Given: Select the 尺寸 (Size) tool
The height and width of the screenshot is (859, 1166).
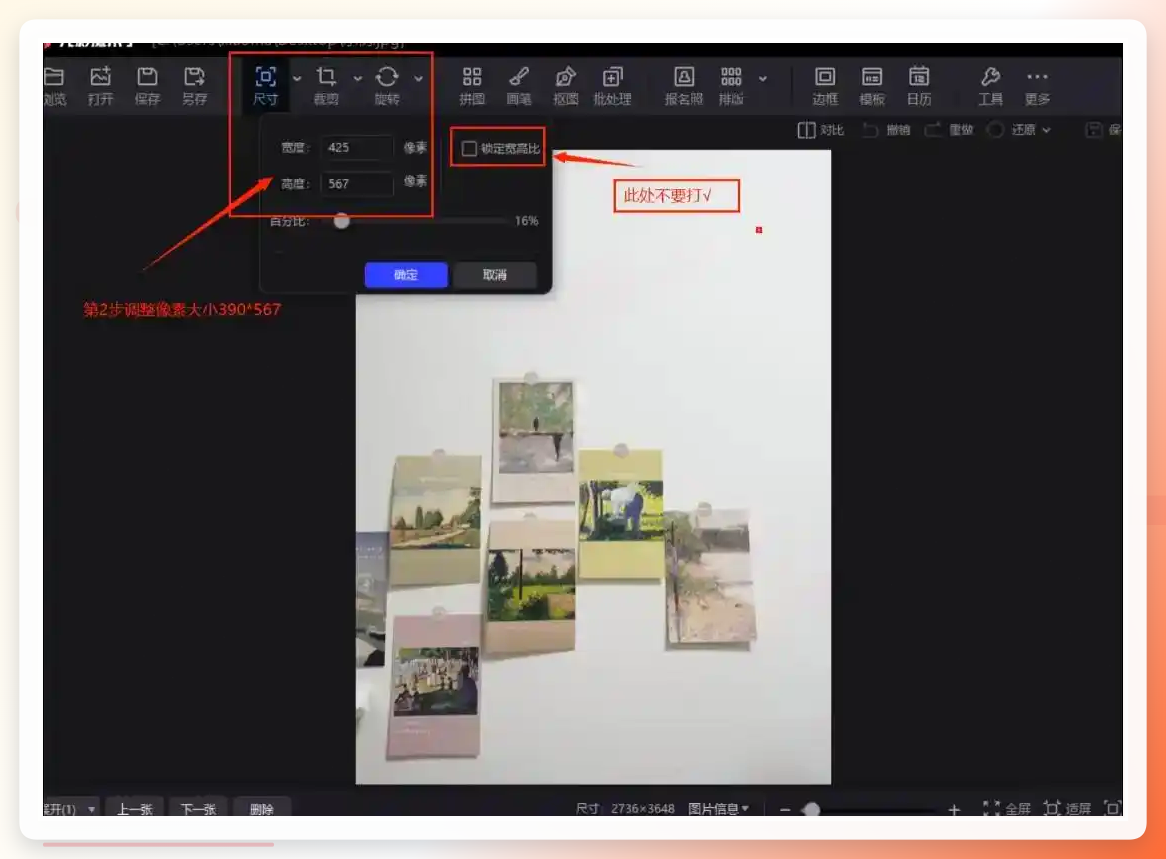Looking at the screenshot, I should click(265, 86).
